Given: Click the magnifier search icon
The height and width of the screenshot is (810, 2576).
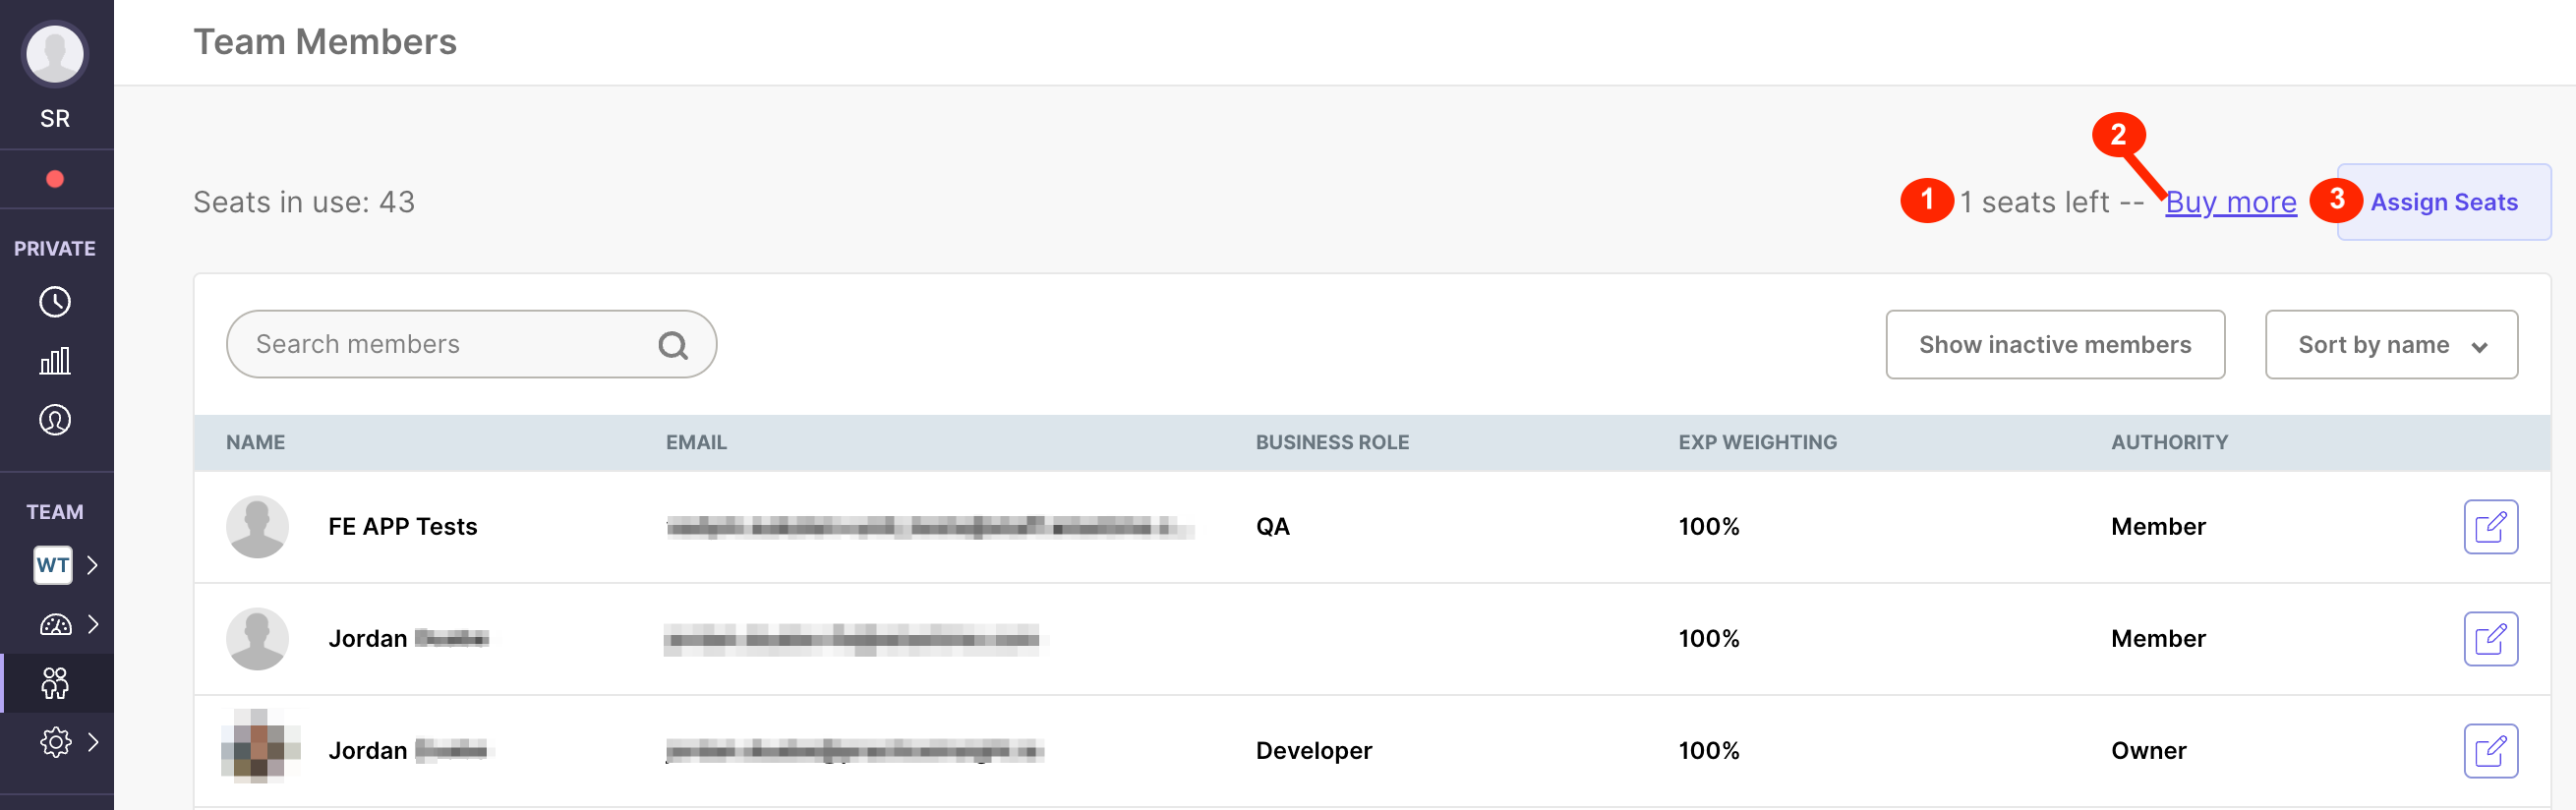Looking at the screenshot, I should [x=673, y=345].
